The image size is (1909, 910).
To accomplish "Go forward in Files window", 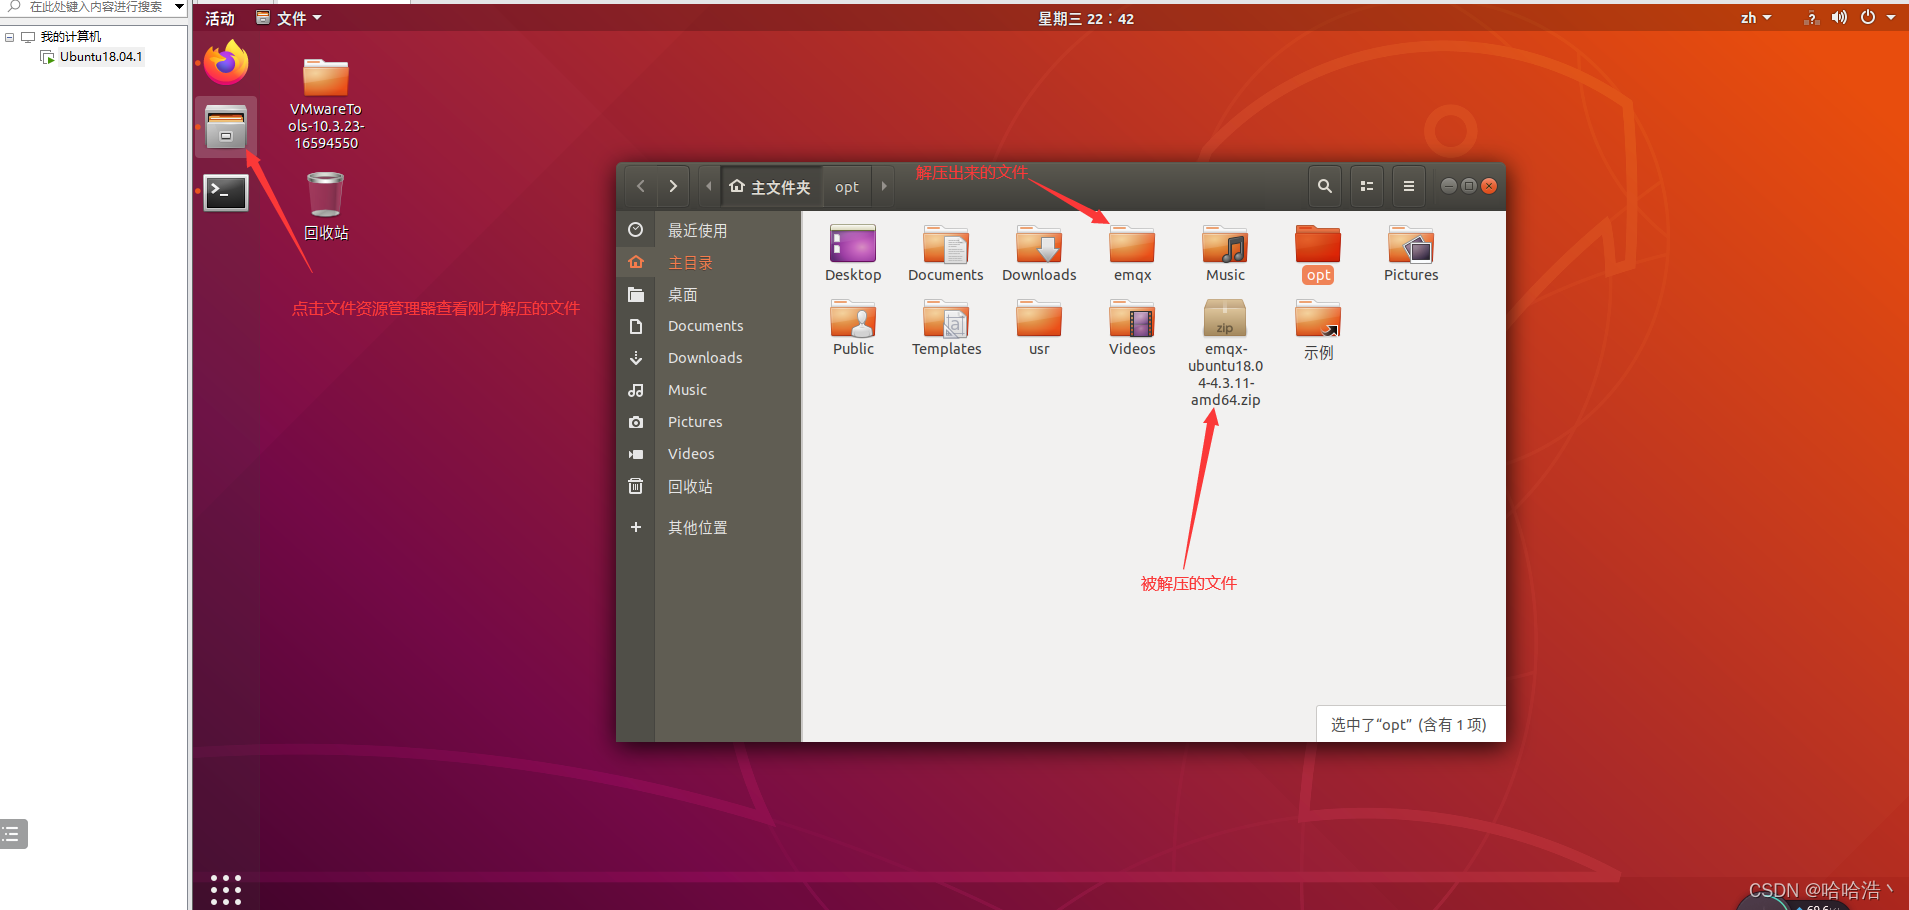I will click(673, 186).
